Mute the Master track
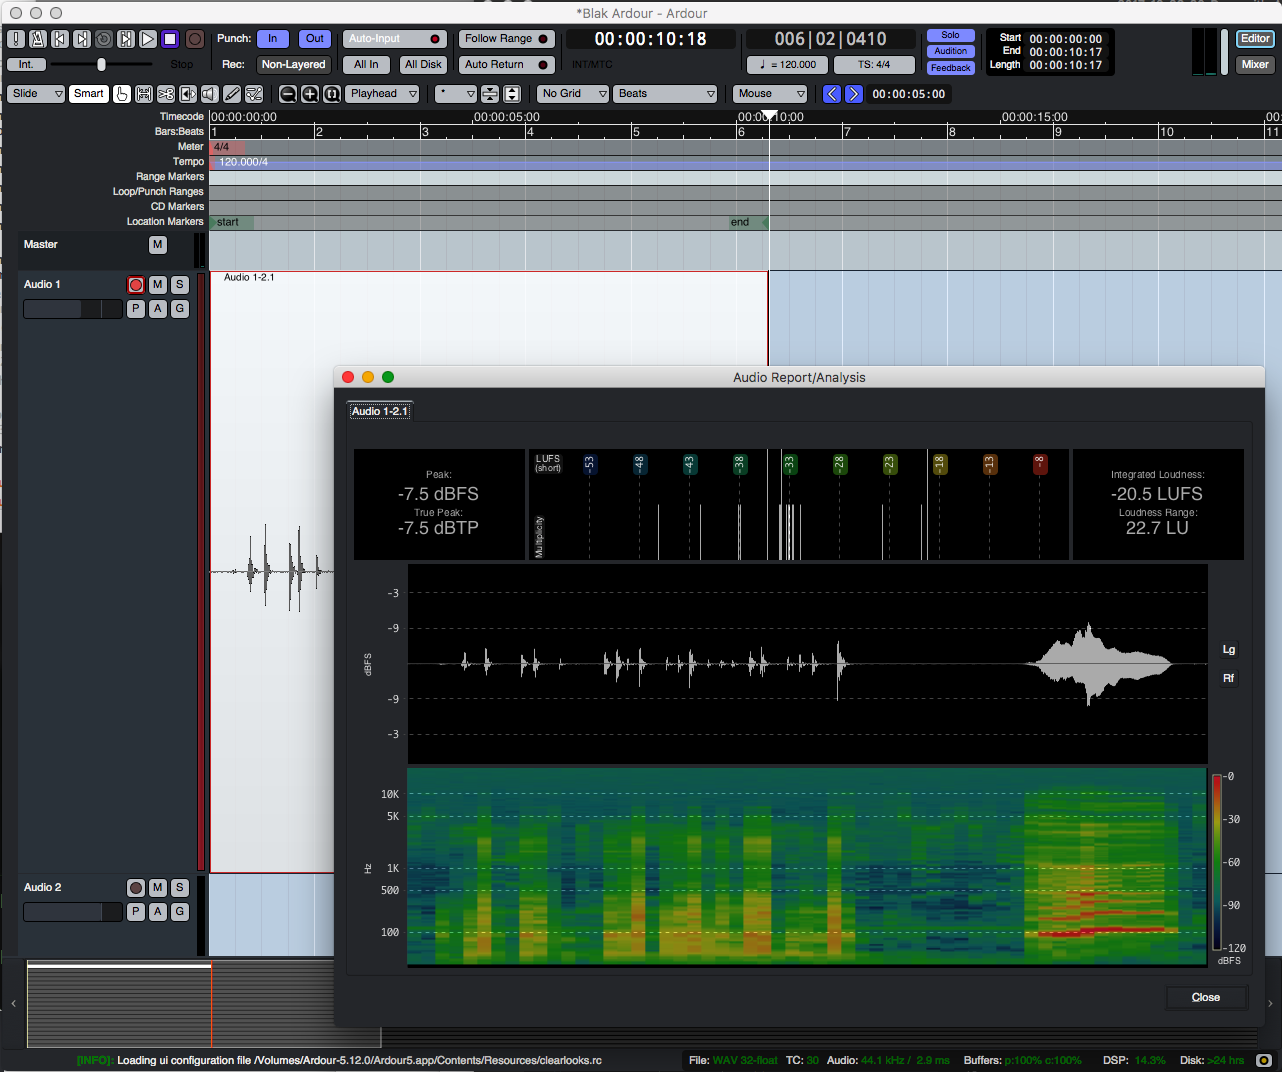Viewport: 1282px width, 1072px height. pyautogui.click(x=157, y=244)
